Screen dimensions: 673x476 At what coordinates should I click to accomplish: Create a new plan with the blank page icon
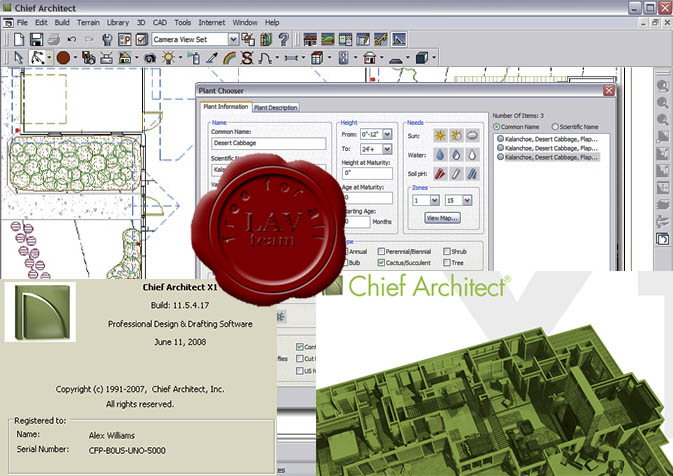(19, 39)
